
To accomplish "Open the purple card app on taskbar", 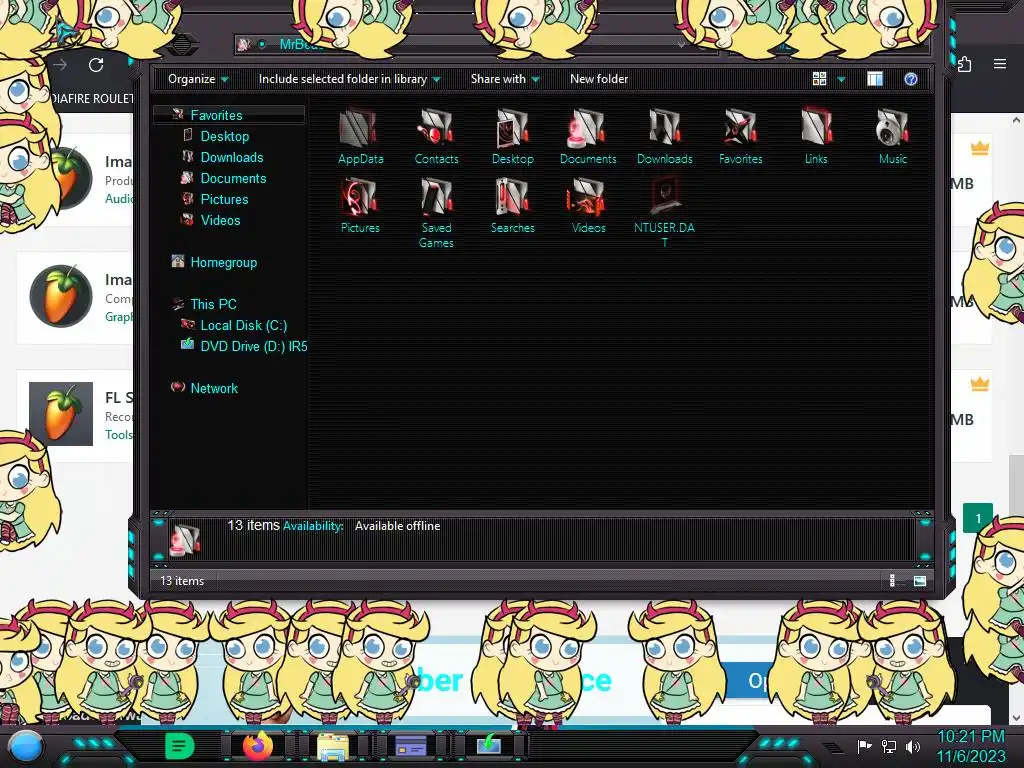I will coord(411,746).
